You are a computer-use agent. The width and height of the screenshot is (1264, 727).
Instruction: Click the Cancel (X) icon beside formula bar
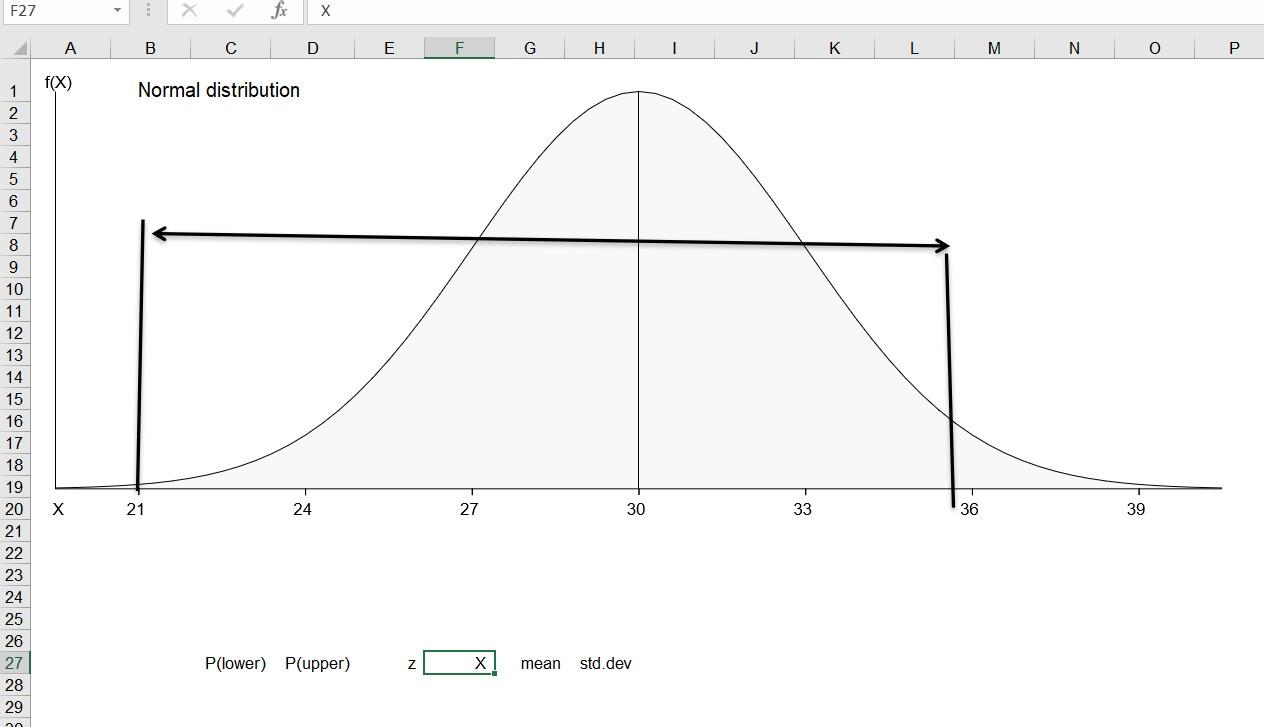[x=189, y=11]
